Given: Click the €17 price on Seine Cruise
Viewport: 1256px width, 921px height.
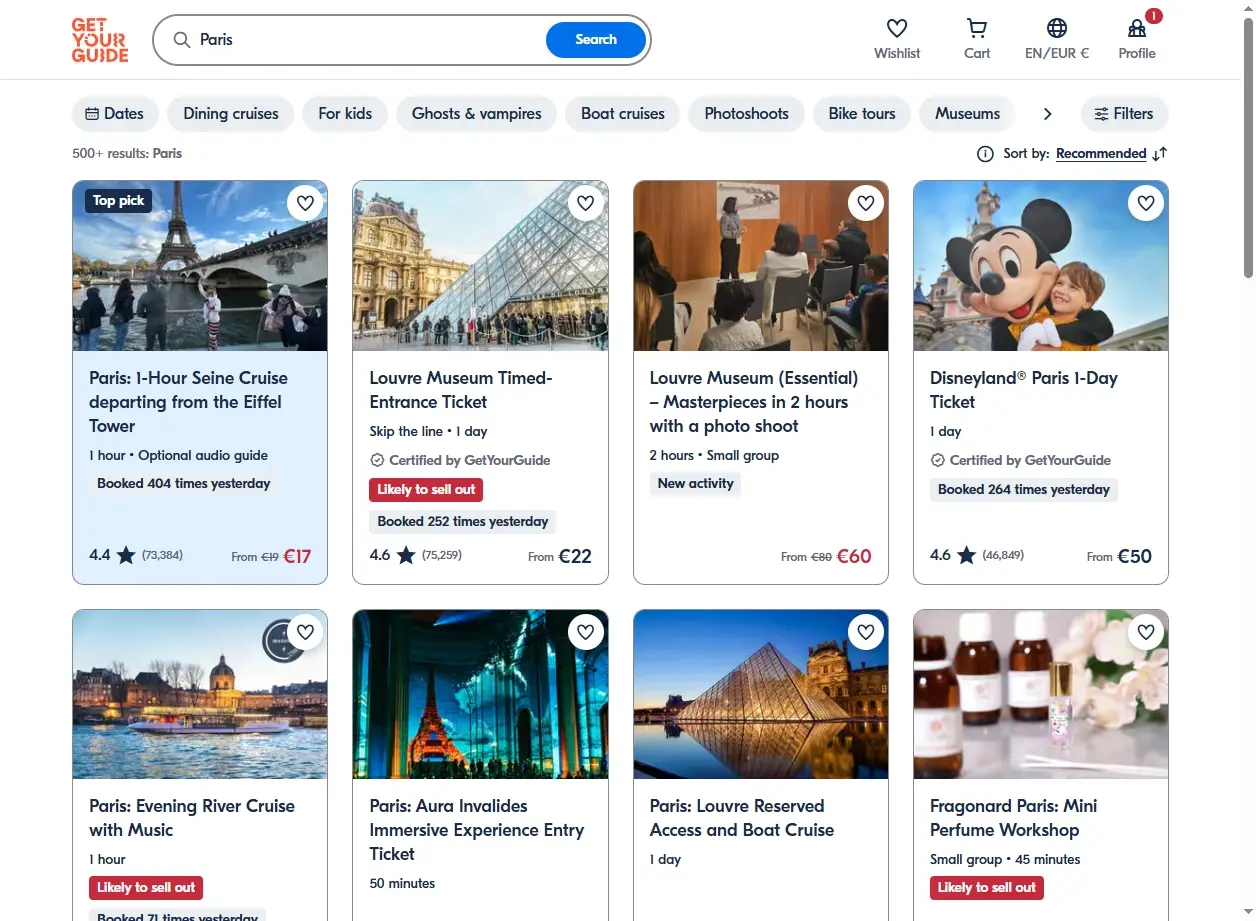Looking at the screenshot, I should (297, 556).
